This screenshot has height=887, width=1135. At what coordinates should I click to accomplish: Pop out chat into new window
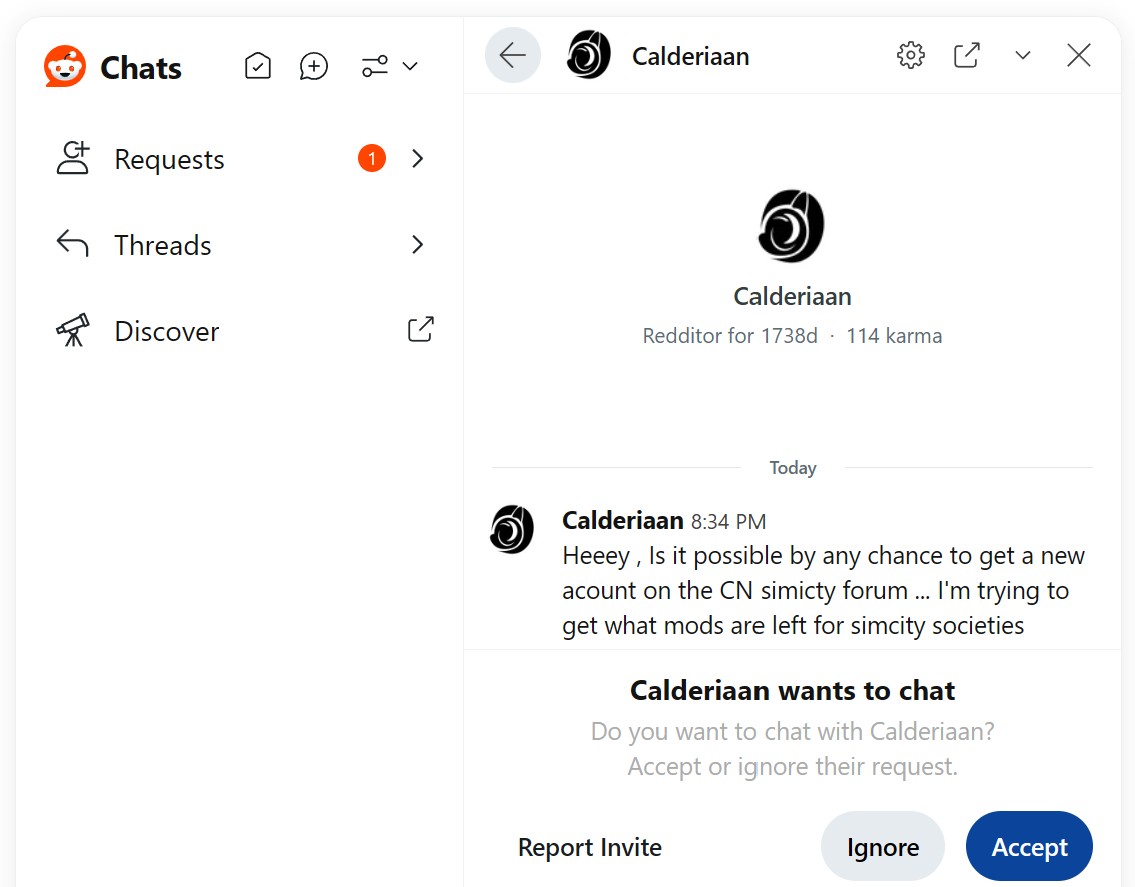pos(967,55)
